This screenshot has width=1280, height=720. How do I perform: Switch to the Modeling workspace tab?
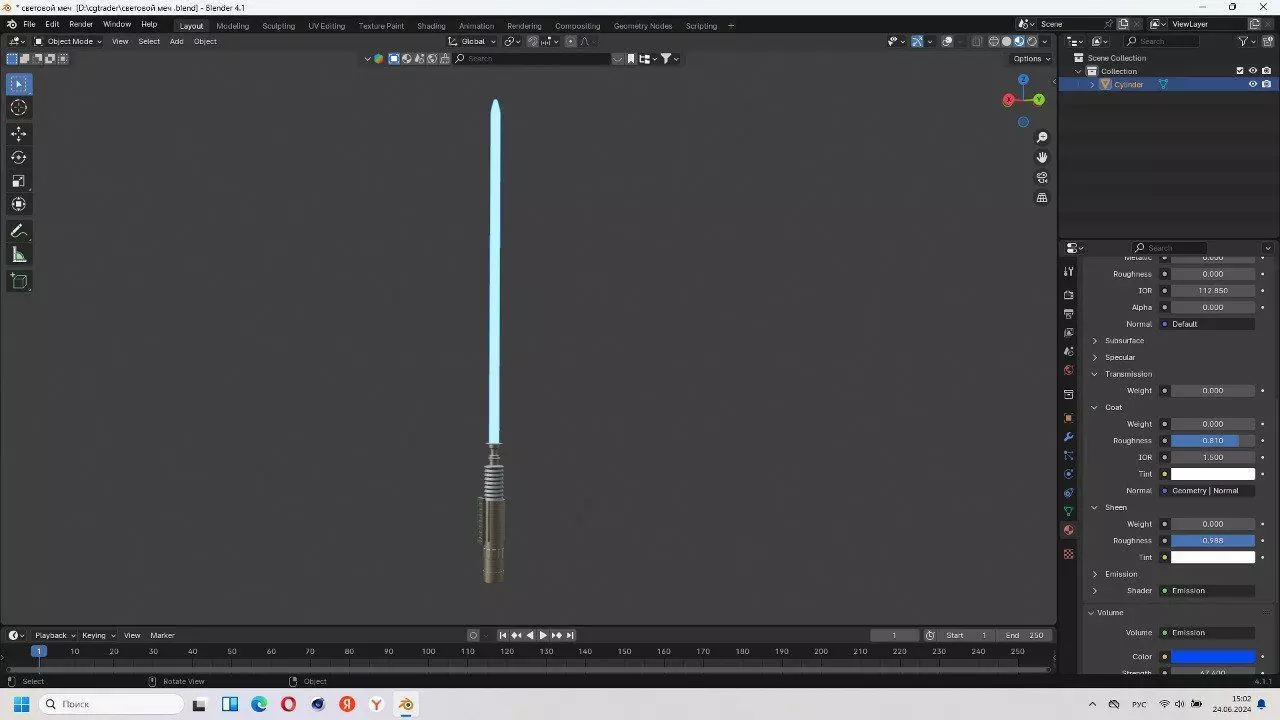click(233, 25)
